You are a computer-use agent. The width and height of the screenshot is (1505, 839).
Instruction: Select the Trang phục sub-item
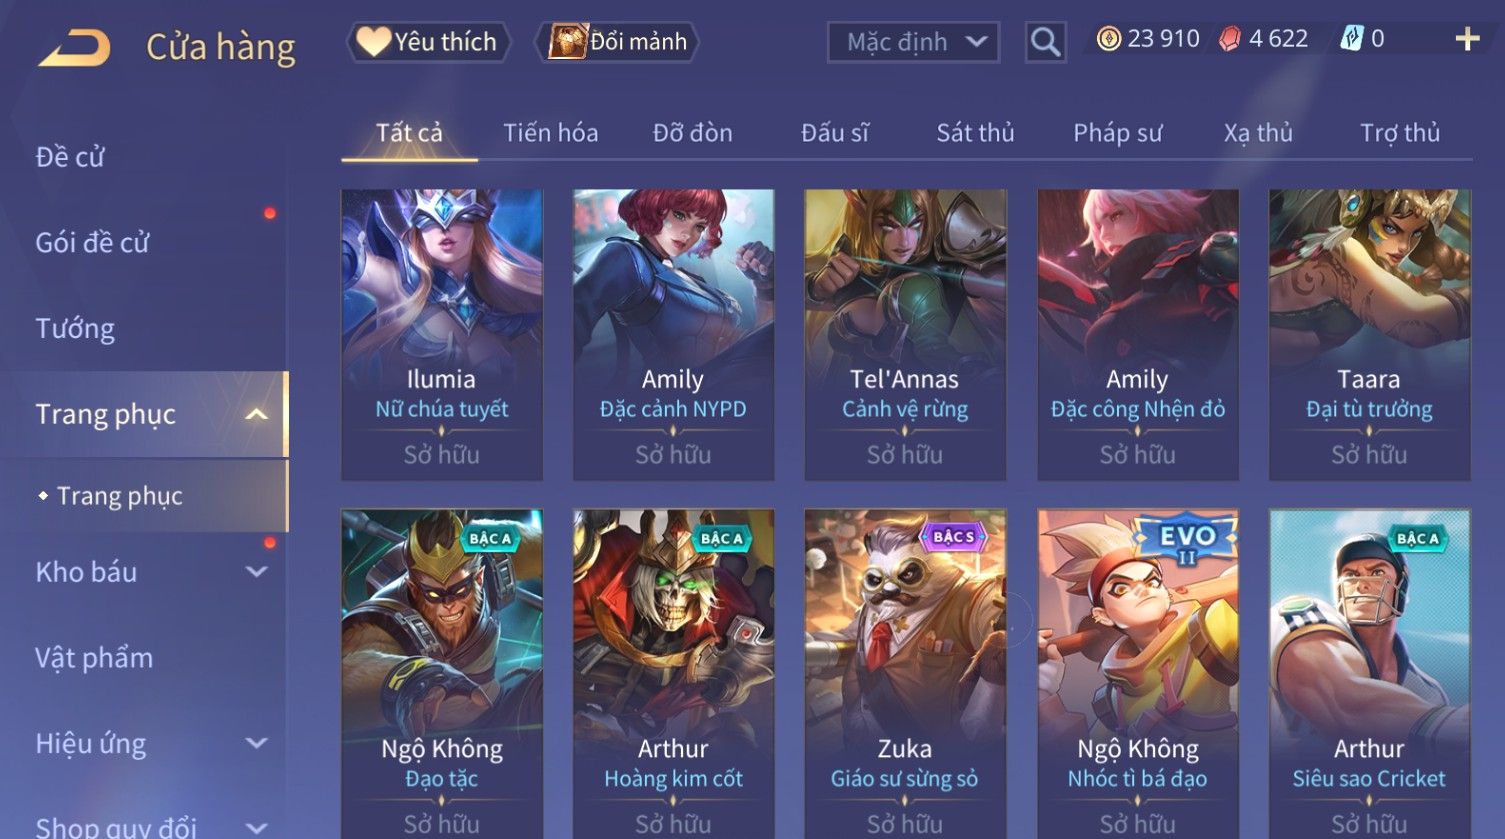(120, 496)
